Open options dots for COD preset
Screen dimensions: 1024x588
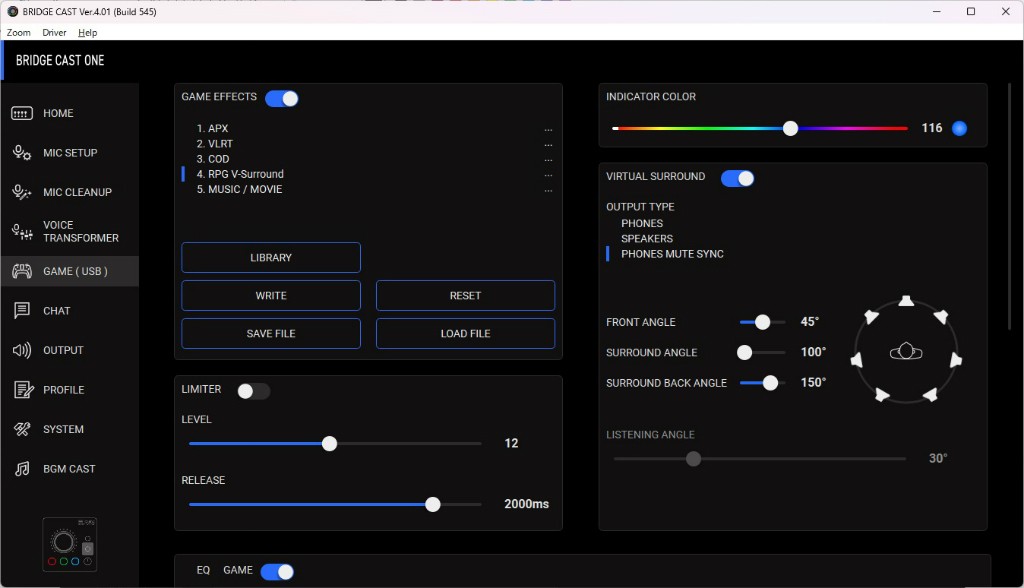548,159
